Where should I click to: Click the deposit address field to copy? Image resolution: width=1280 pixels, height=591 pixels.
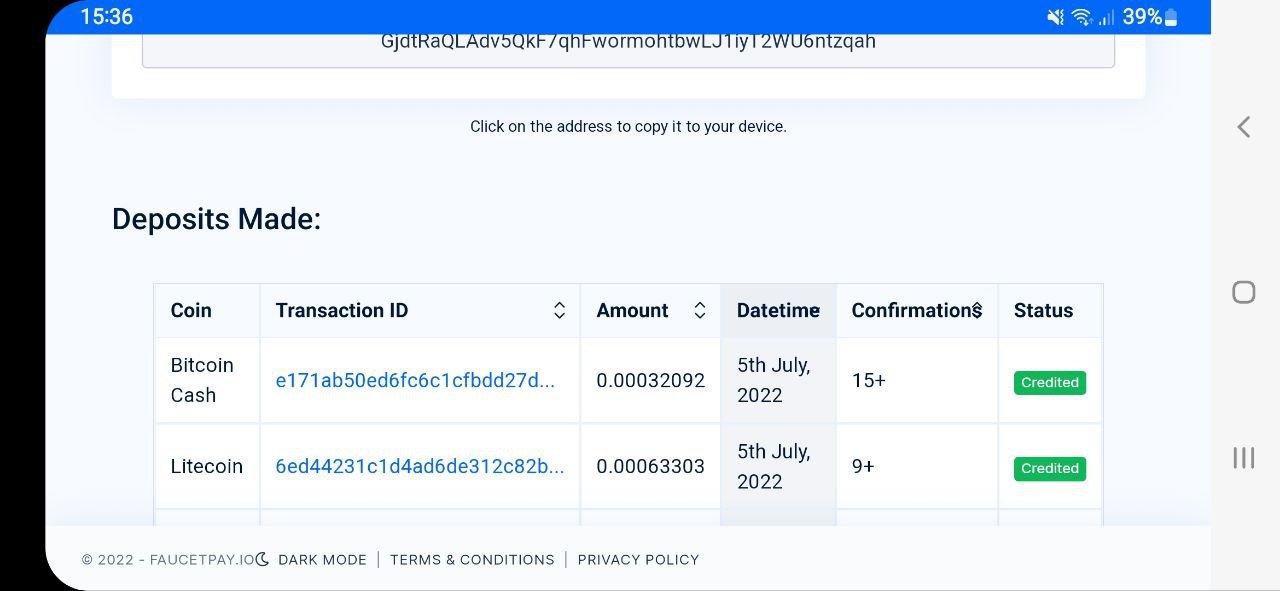[x=628, y=47]
